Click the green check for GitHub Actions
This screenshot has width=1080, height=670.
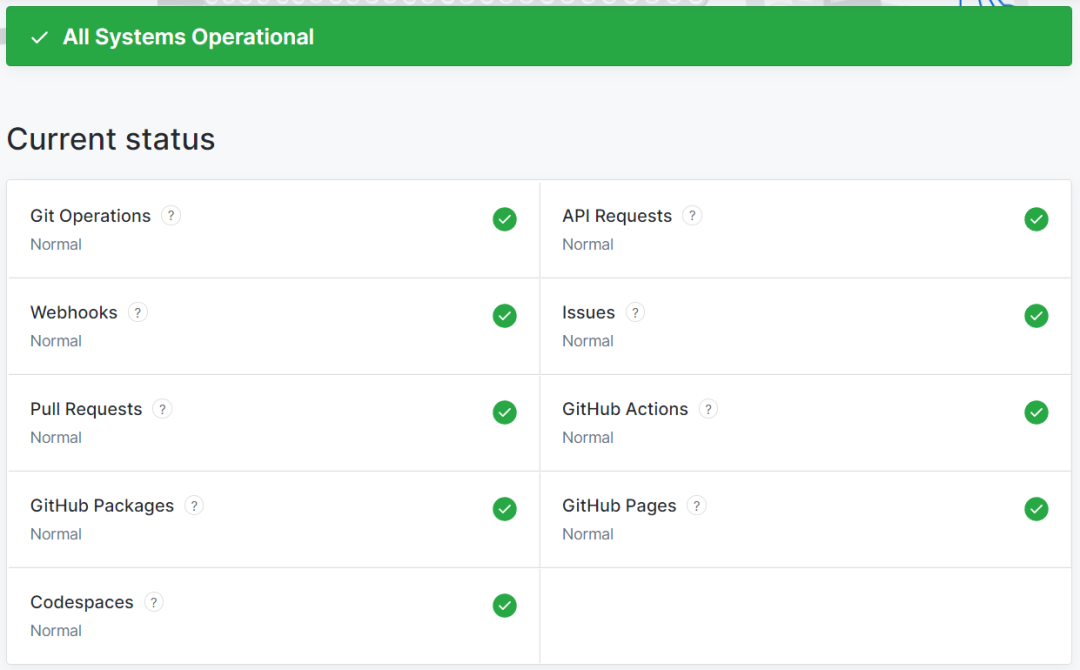click(1036, 412)
